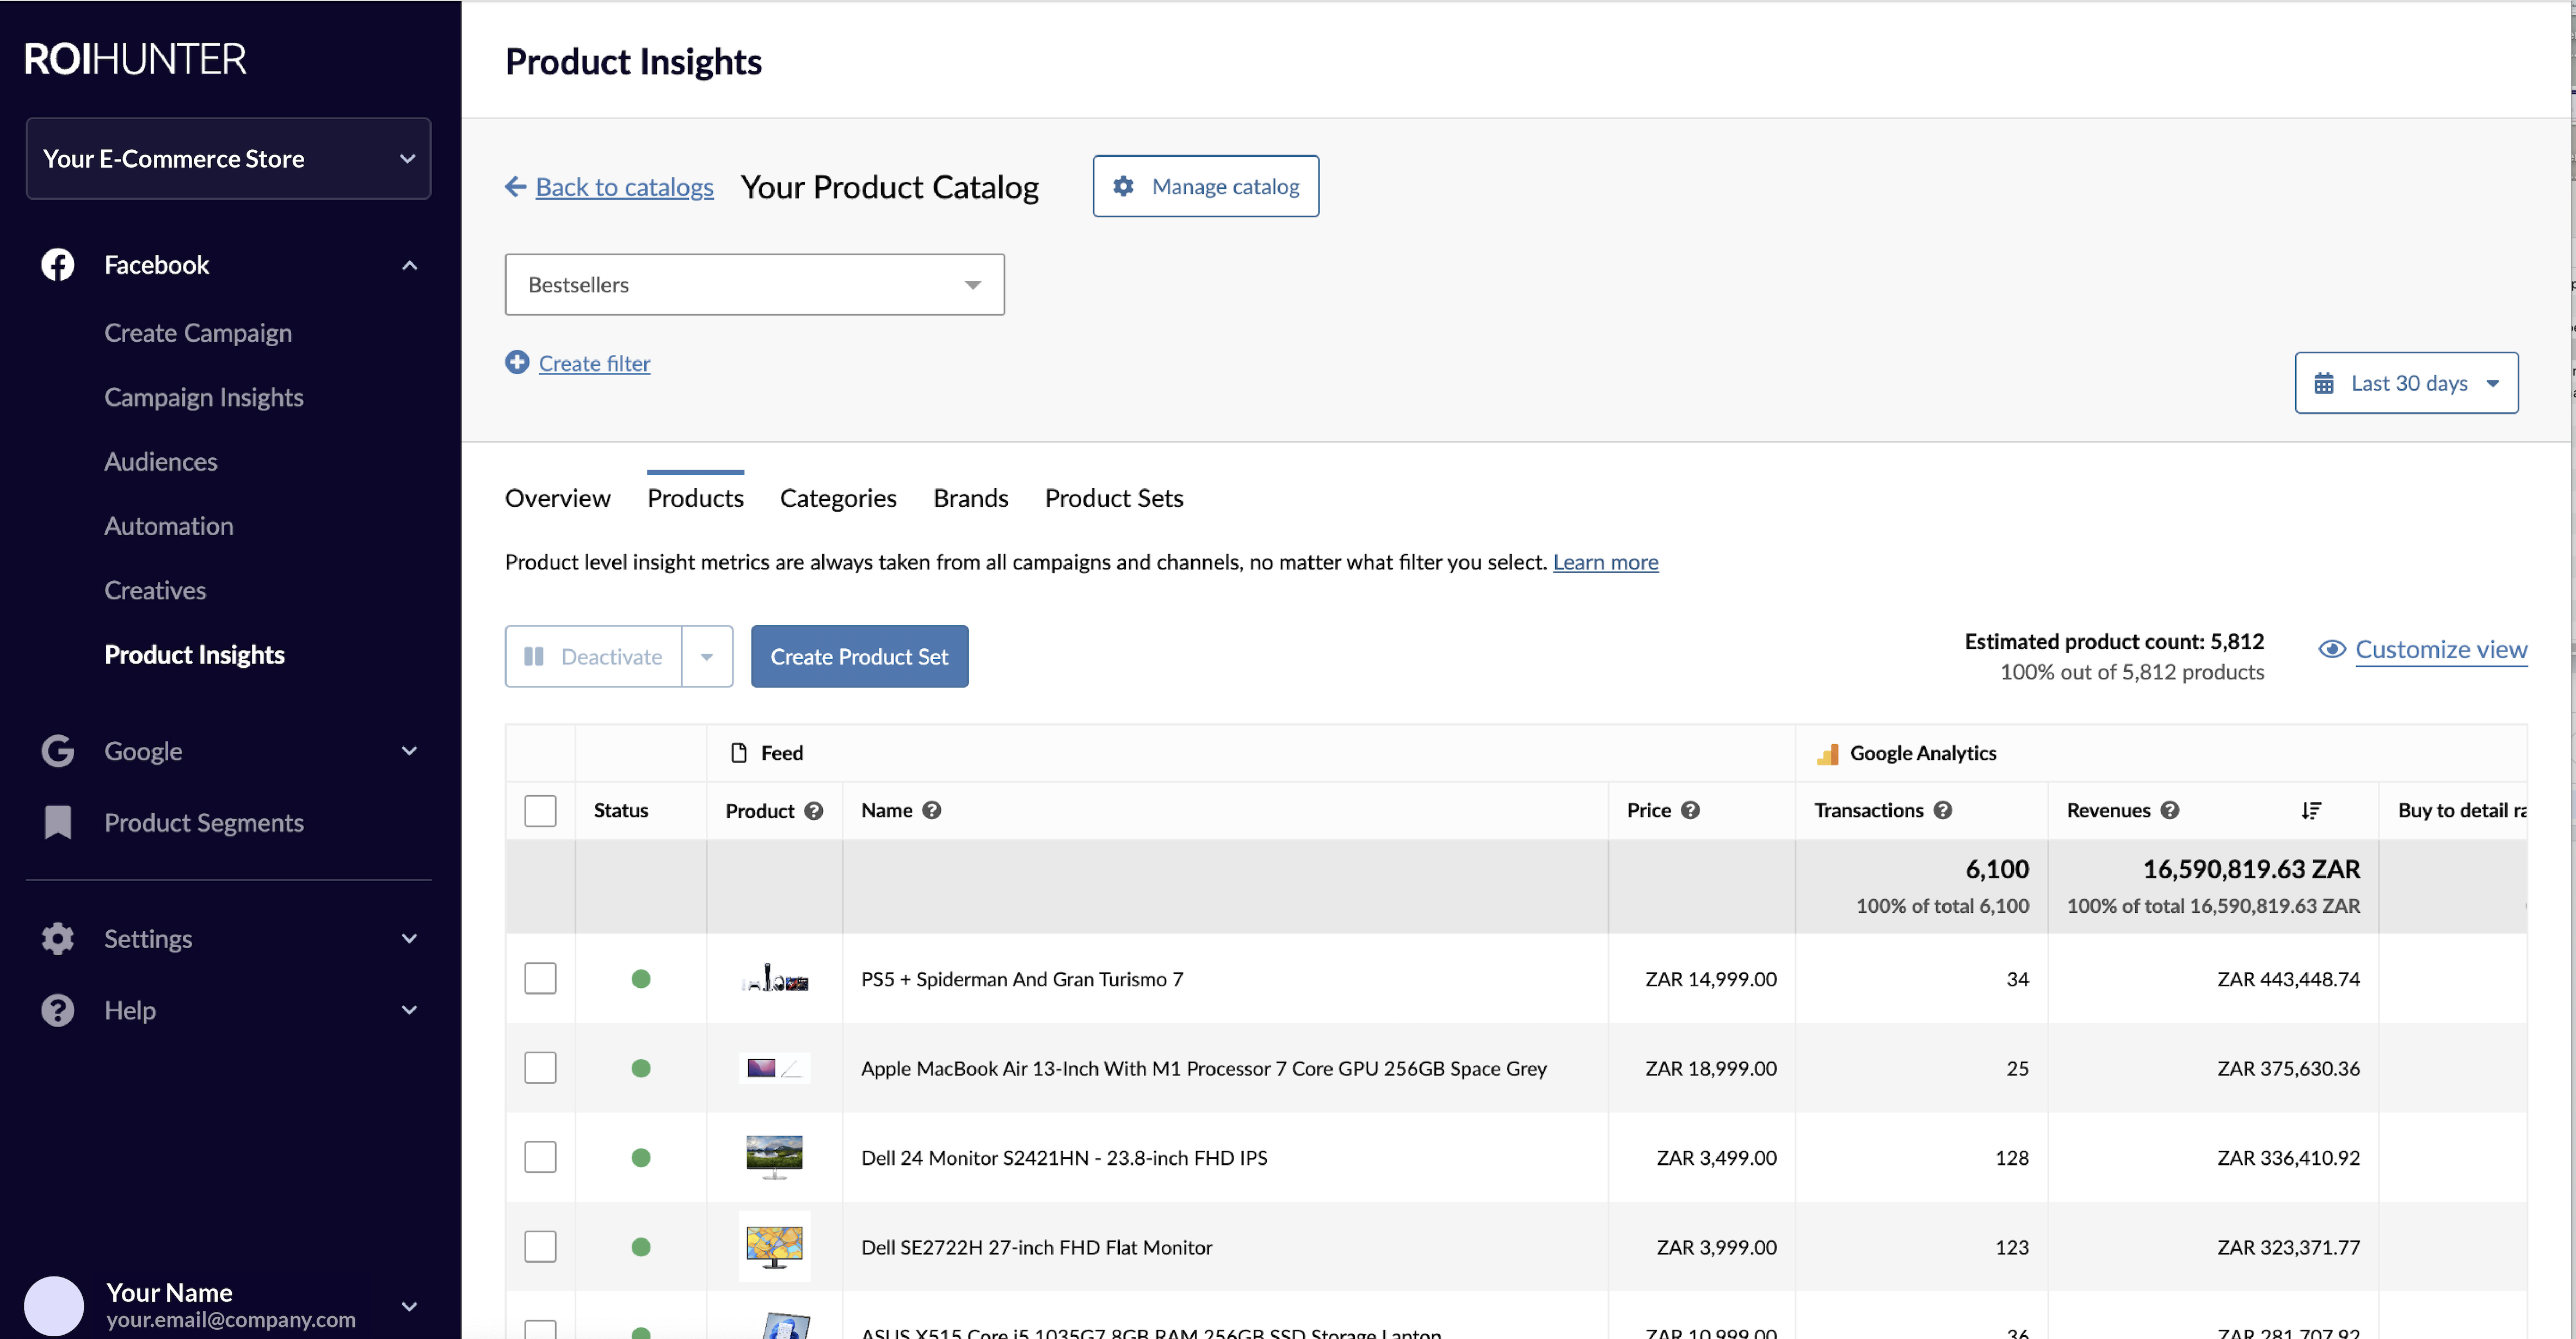The image size is (2576, 1339).
Task: Click the sort descending icon in Revenues column
Action: click(x=2310, y=810)
